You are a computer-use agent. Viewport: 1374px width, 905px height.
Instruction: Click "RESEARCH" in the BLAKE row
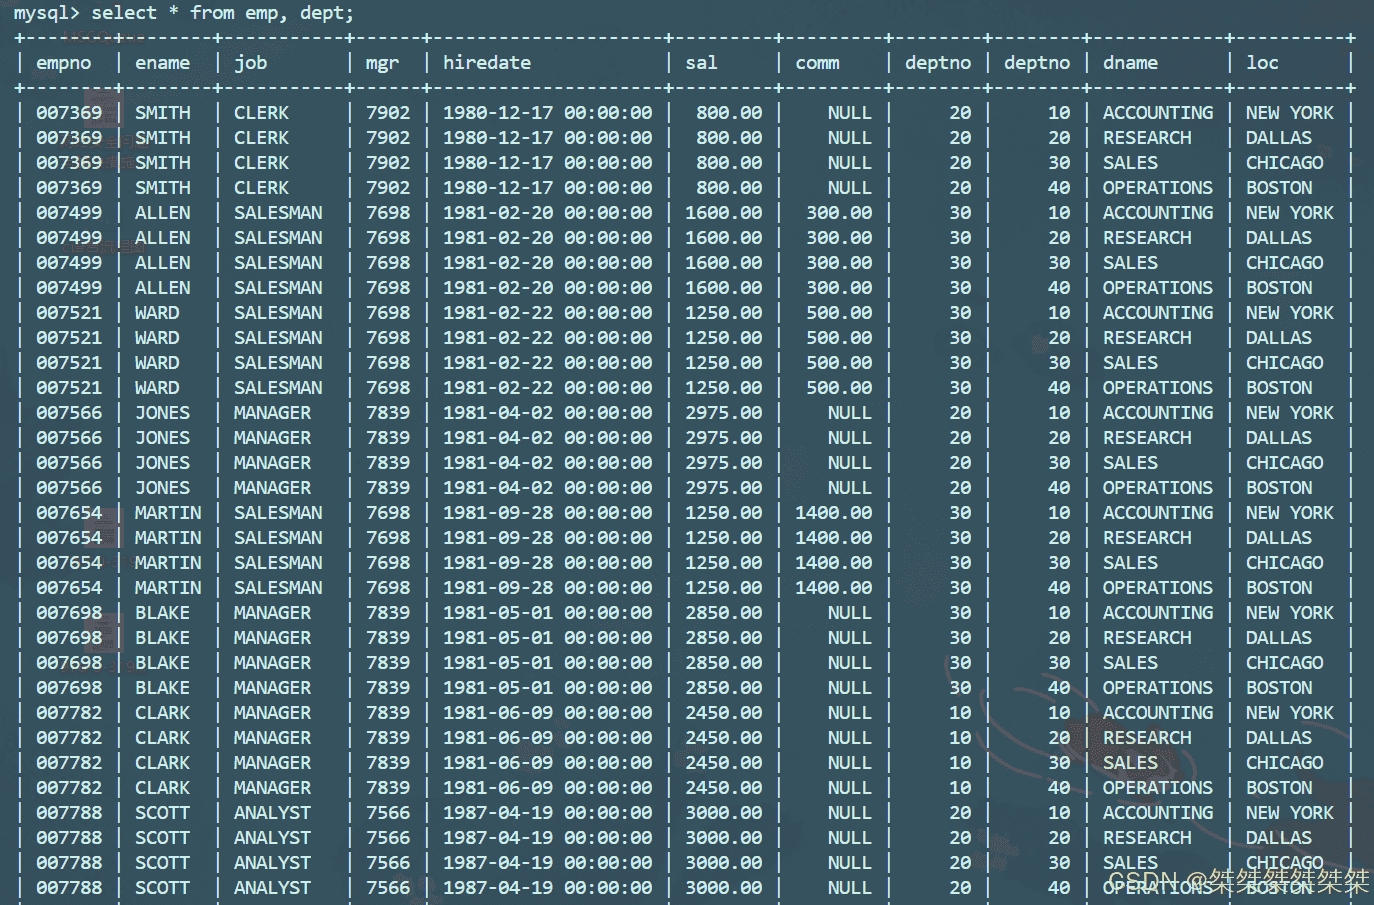[x=1147, y=638]
